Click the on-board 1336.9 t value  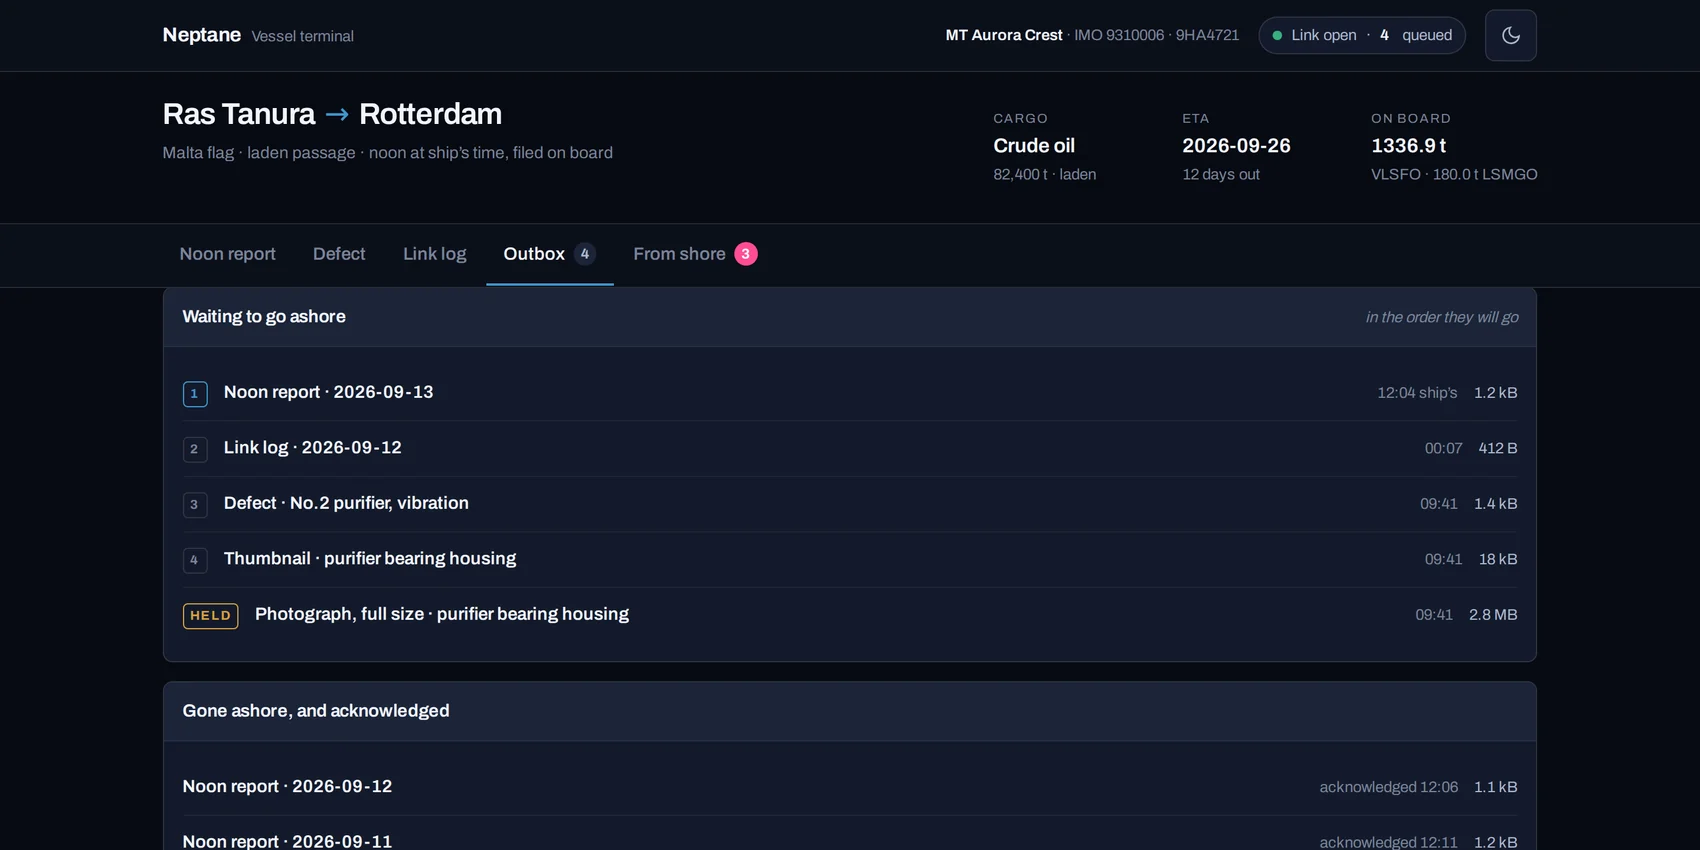pos(1408,146)
